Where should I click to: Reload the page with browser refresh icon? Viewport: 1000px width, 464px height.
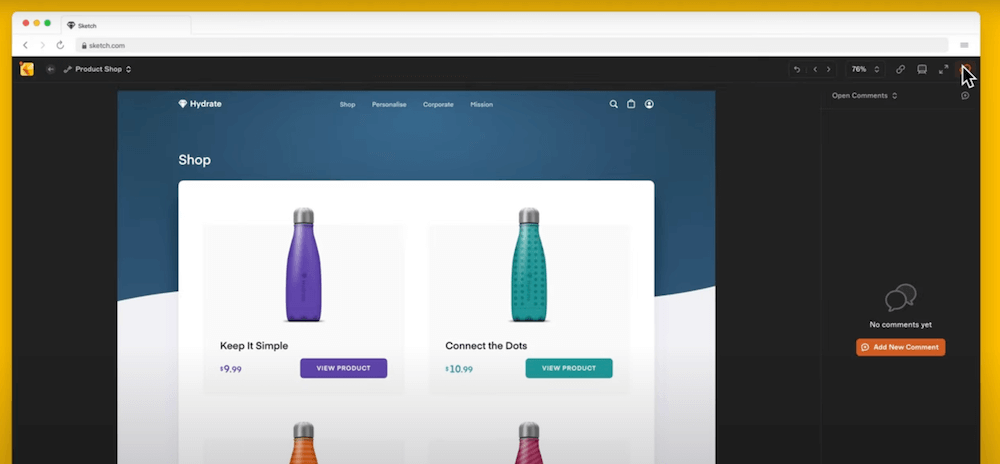click(x=60, y=45)
